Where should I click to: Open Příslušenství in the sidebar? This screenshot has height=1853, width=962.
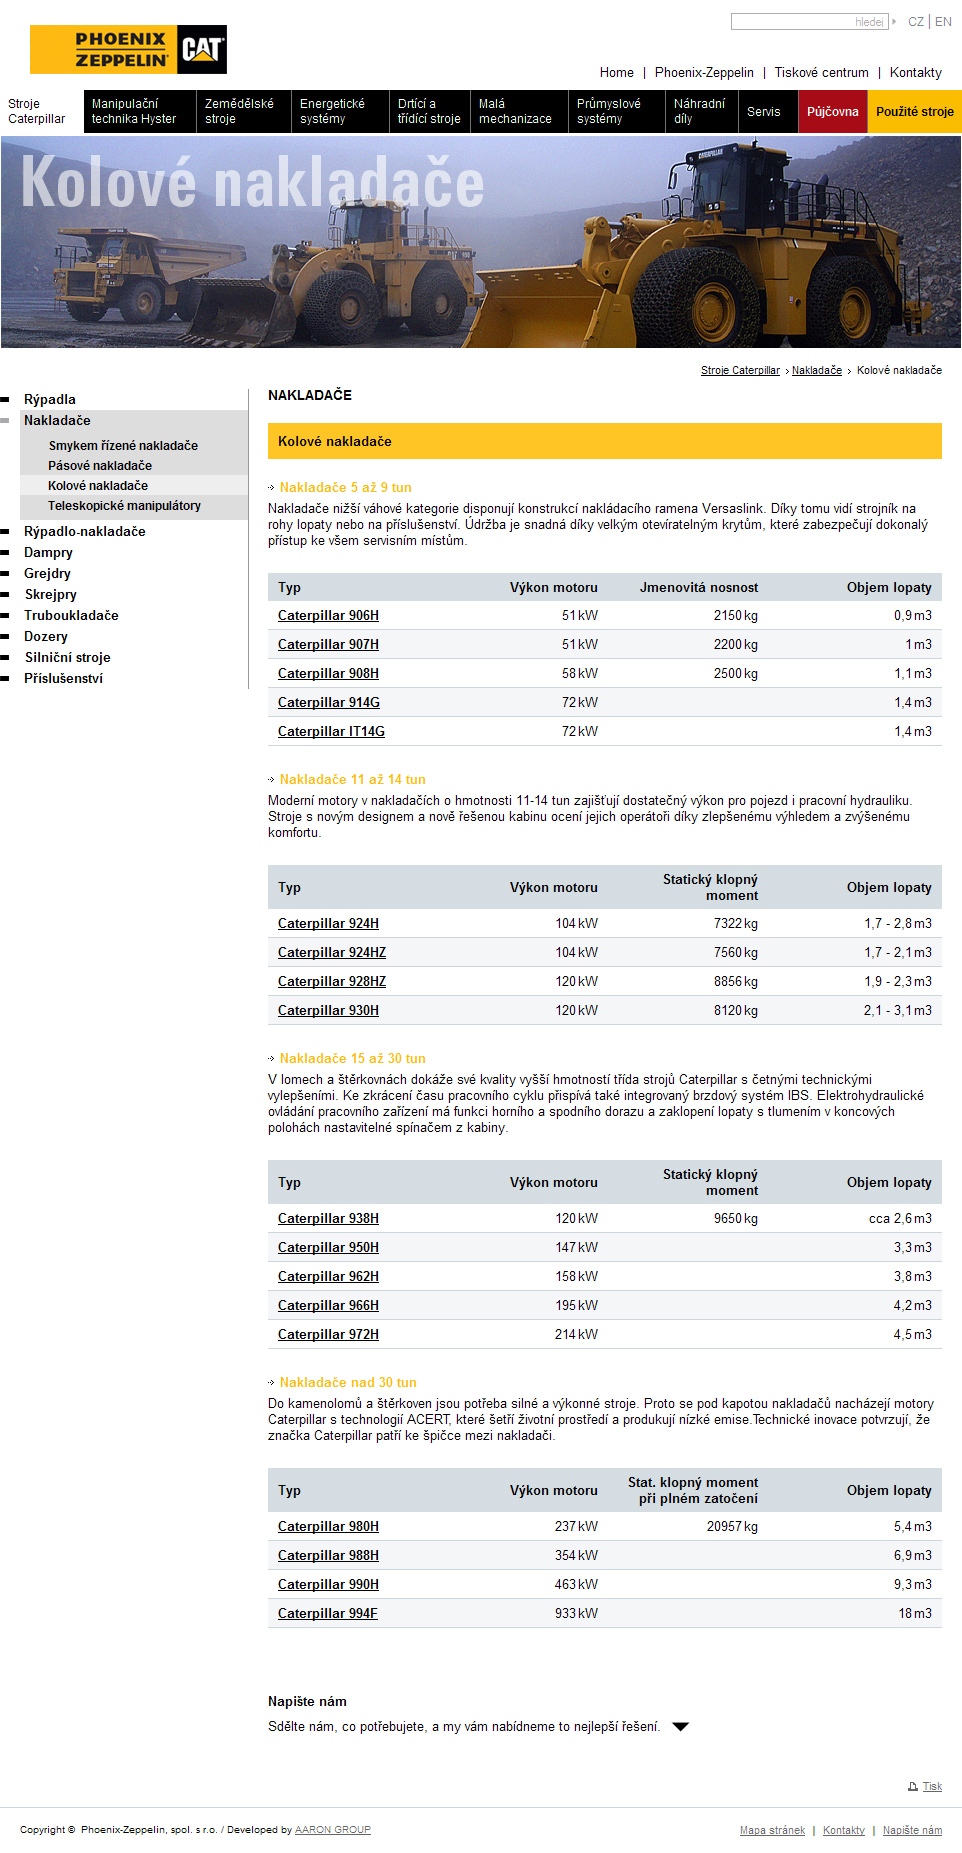(x=63, y=678)
